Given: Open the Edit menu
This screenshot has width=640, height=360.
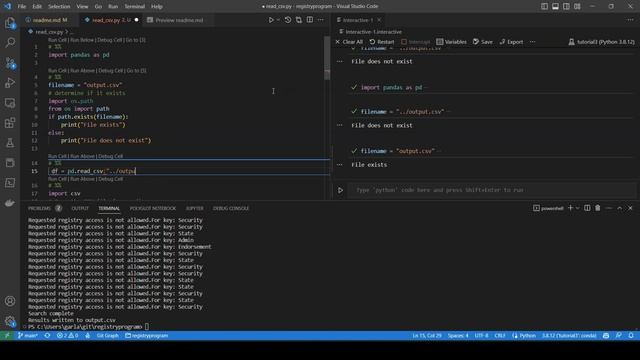Looking at the screenshot, I should (37, 7).
